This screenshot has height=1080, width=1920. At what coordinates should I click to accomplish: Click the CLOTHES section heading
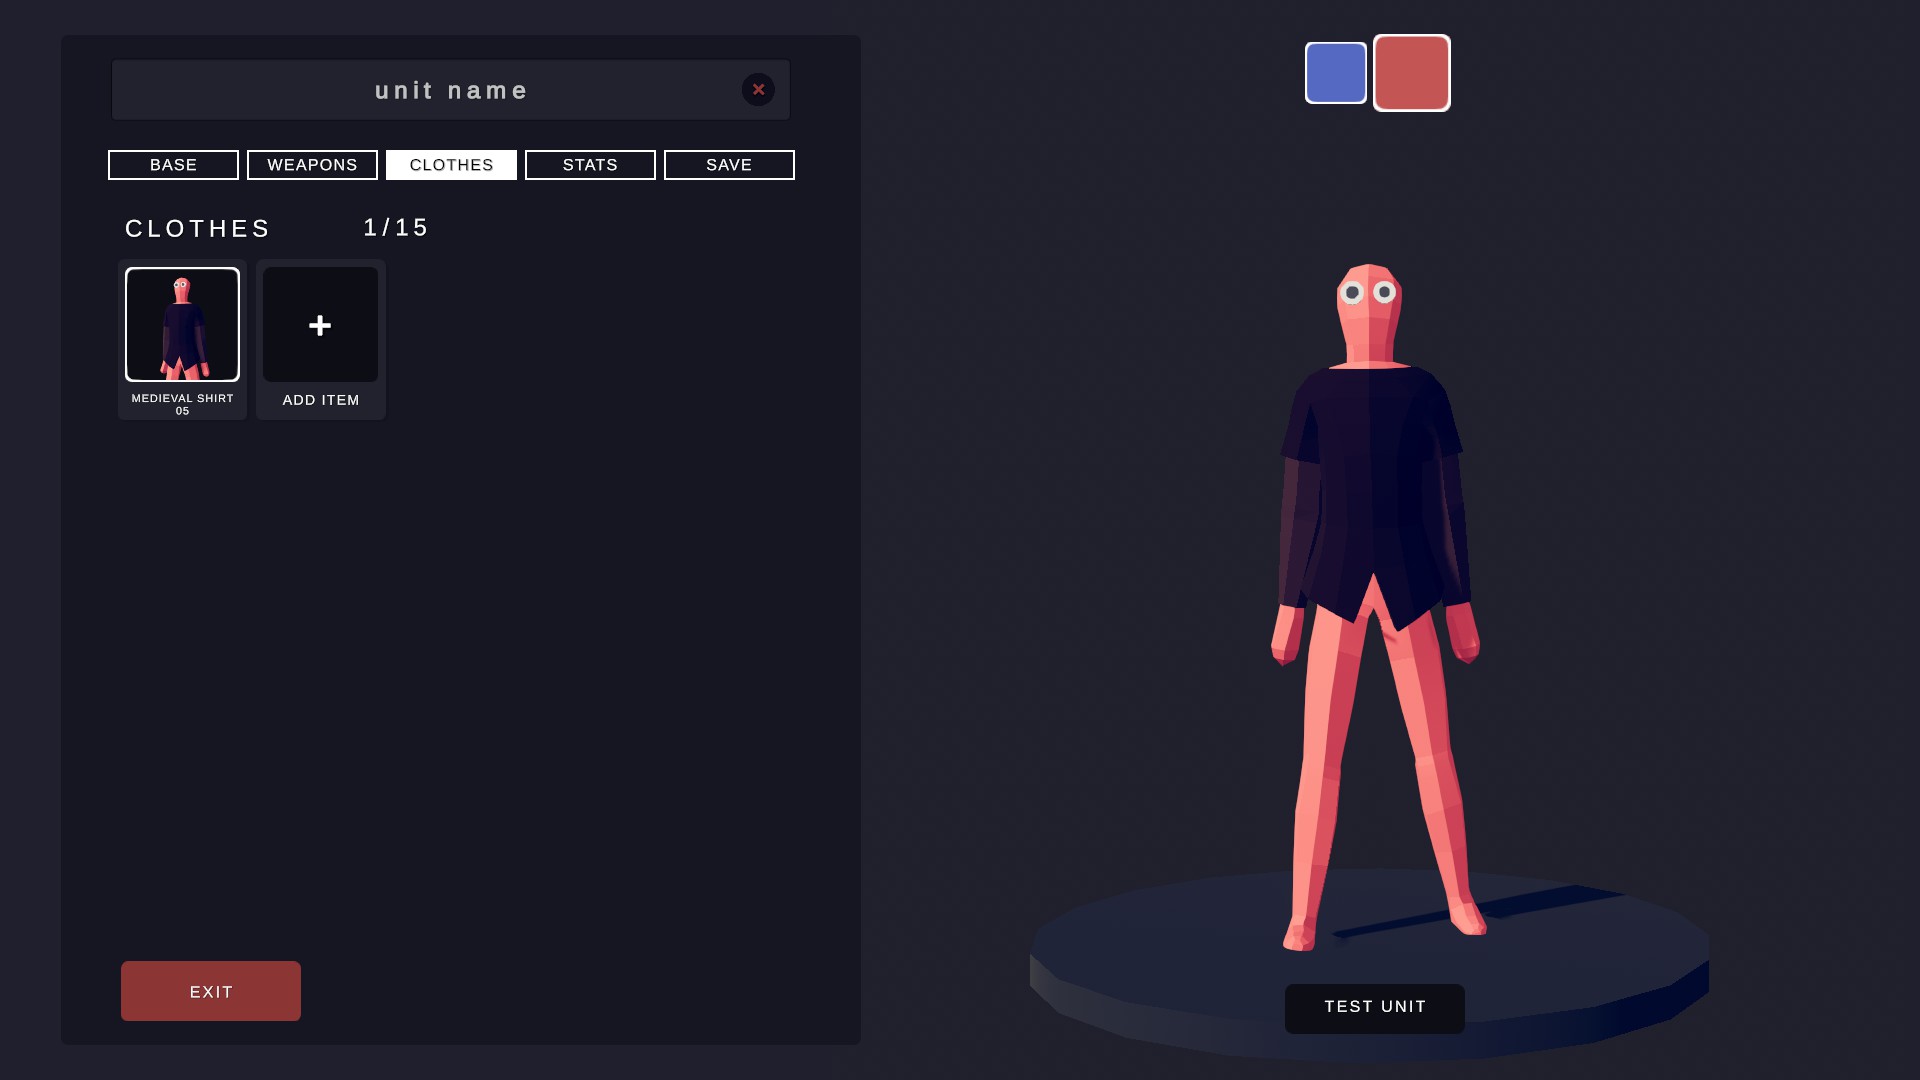point(198,229)
